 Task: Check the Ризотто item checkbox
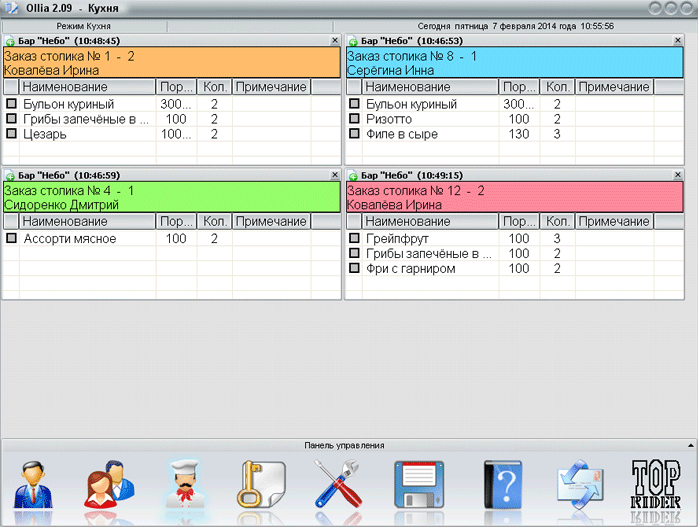[x=354, y=118]
